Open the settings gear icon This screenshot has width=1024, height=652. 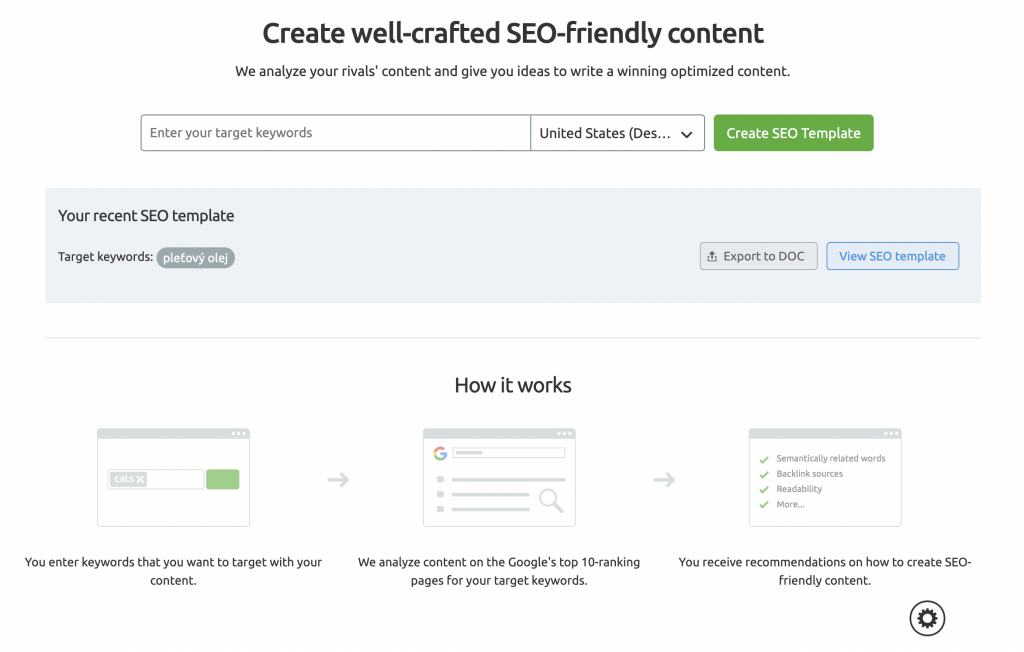(x=927, y=618)
